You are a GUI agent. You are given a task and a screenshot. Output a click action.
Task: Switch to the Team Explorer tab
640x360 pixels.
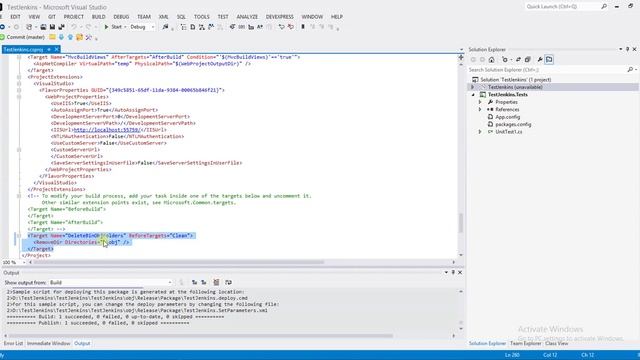525,344
